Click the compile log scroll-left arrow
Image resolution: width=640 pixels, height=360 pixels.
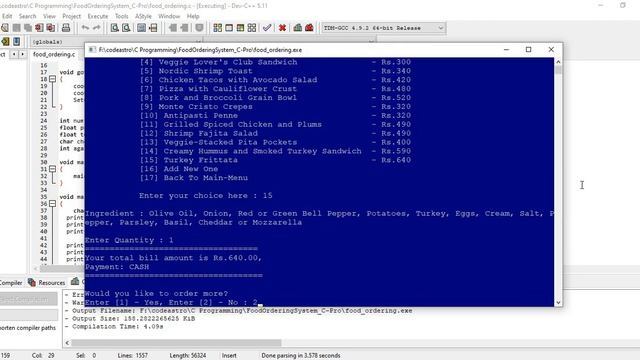click(67, 343)
